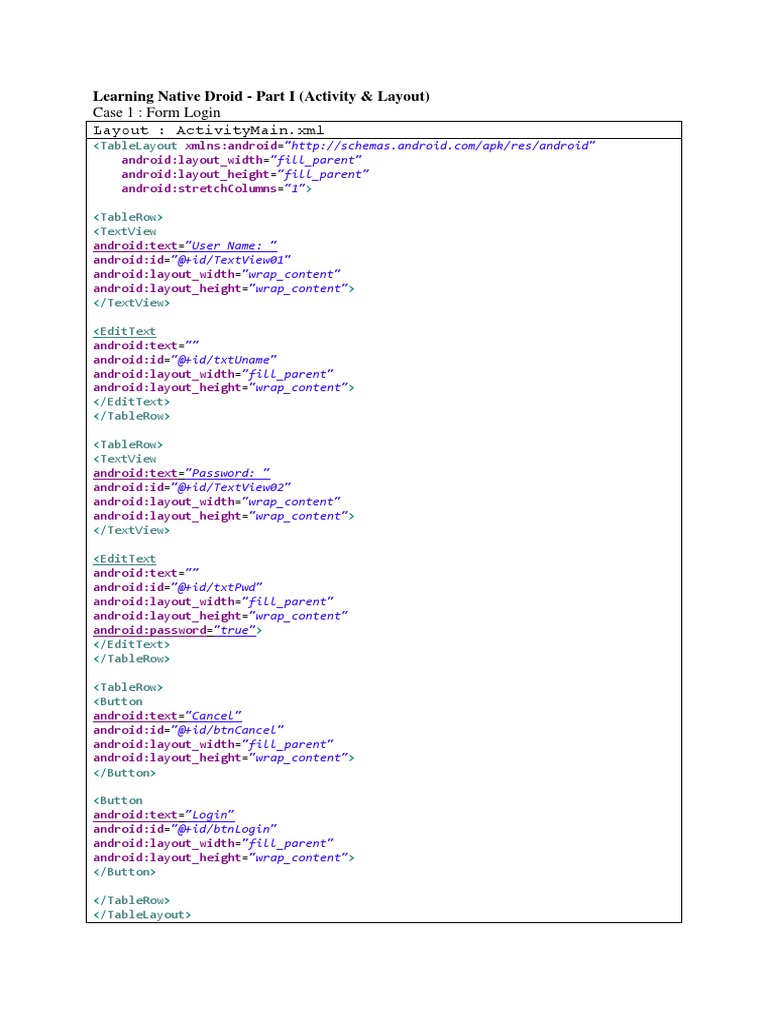The image size is (768, 1024).
Task: Click the android:id="@+id/TextView02" line
Action: point(192,487)
